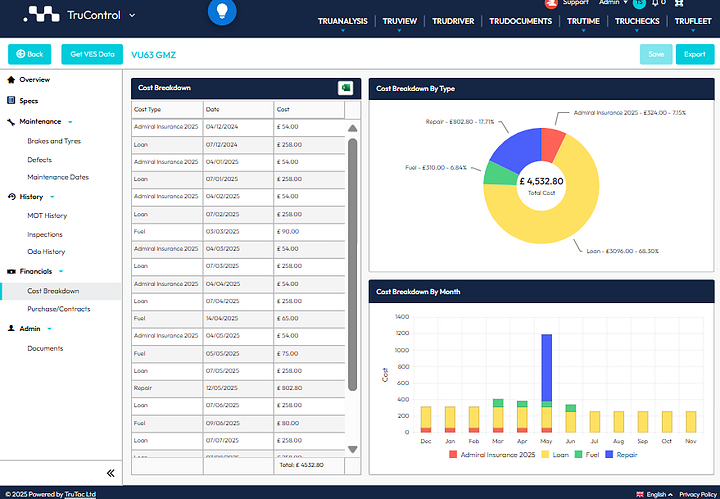The image size is (720, 499).
Task: Click the table scrollbar up arrow
Action: point(353,128)
